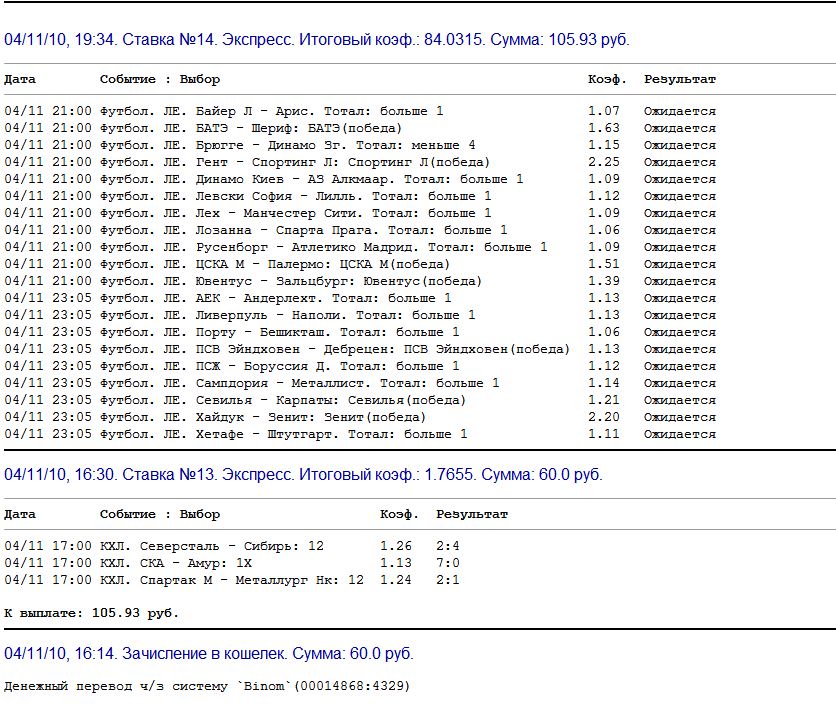
Task: Select the Хетафе - Штутгарт row
Action: [360, 435]
